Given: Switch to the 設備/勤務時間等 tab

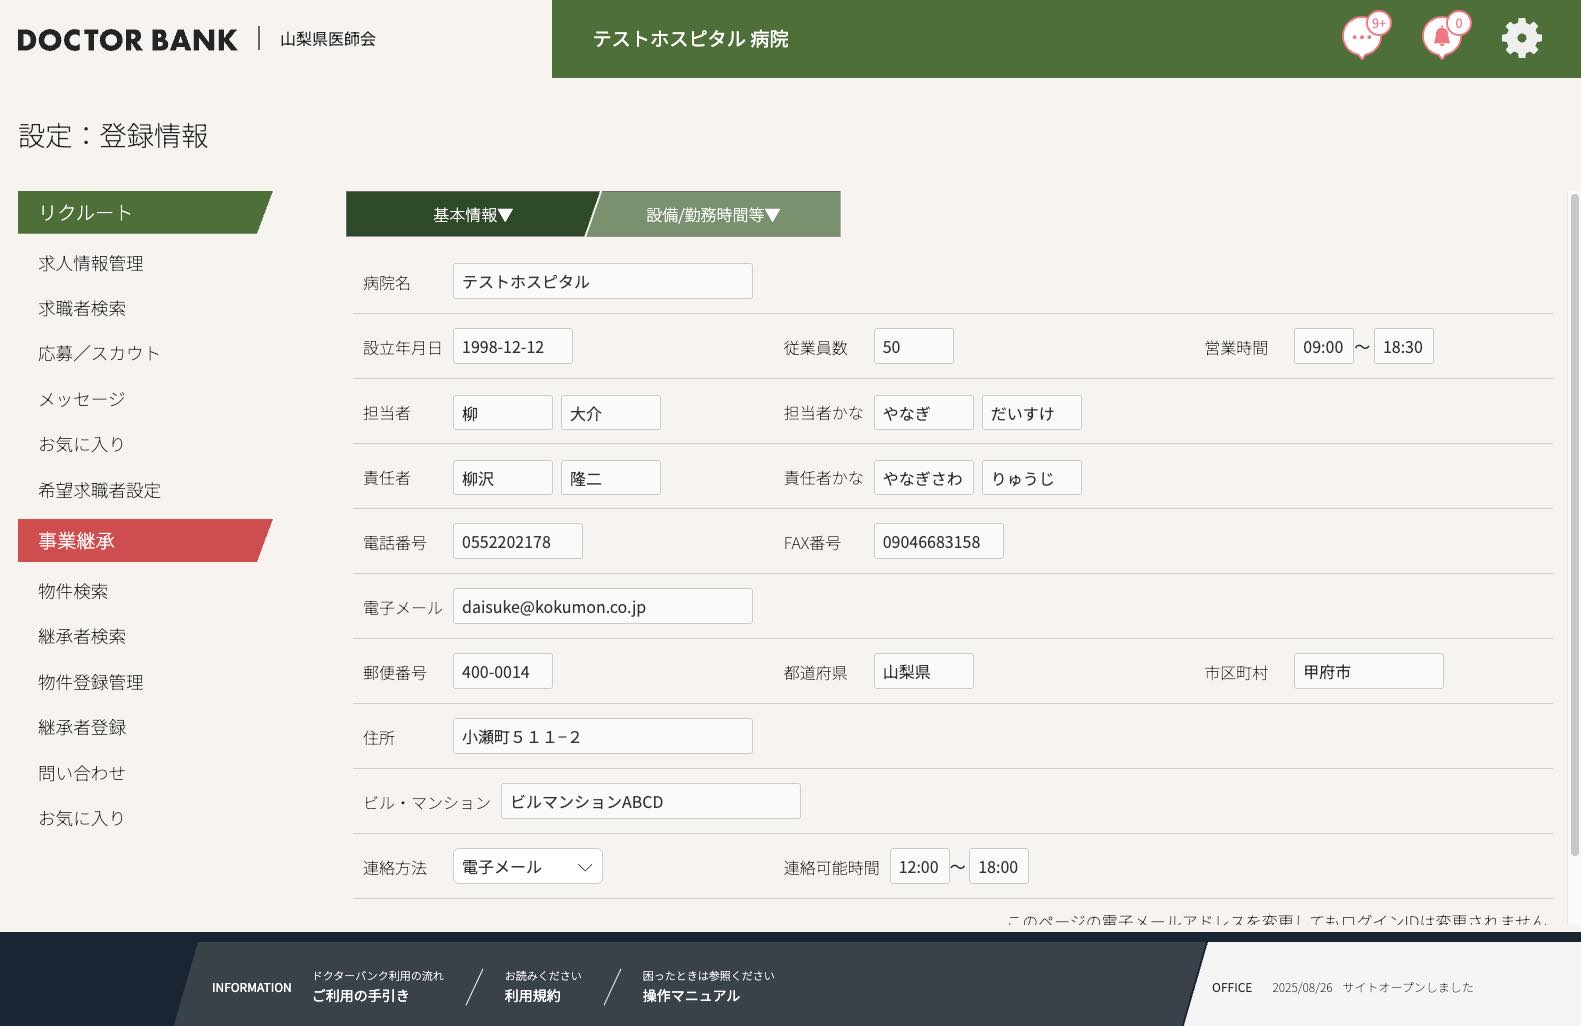Looking at the screenshot, I should 712,215.
